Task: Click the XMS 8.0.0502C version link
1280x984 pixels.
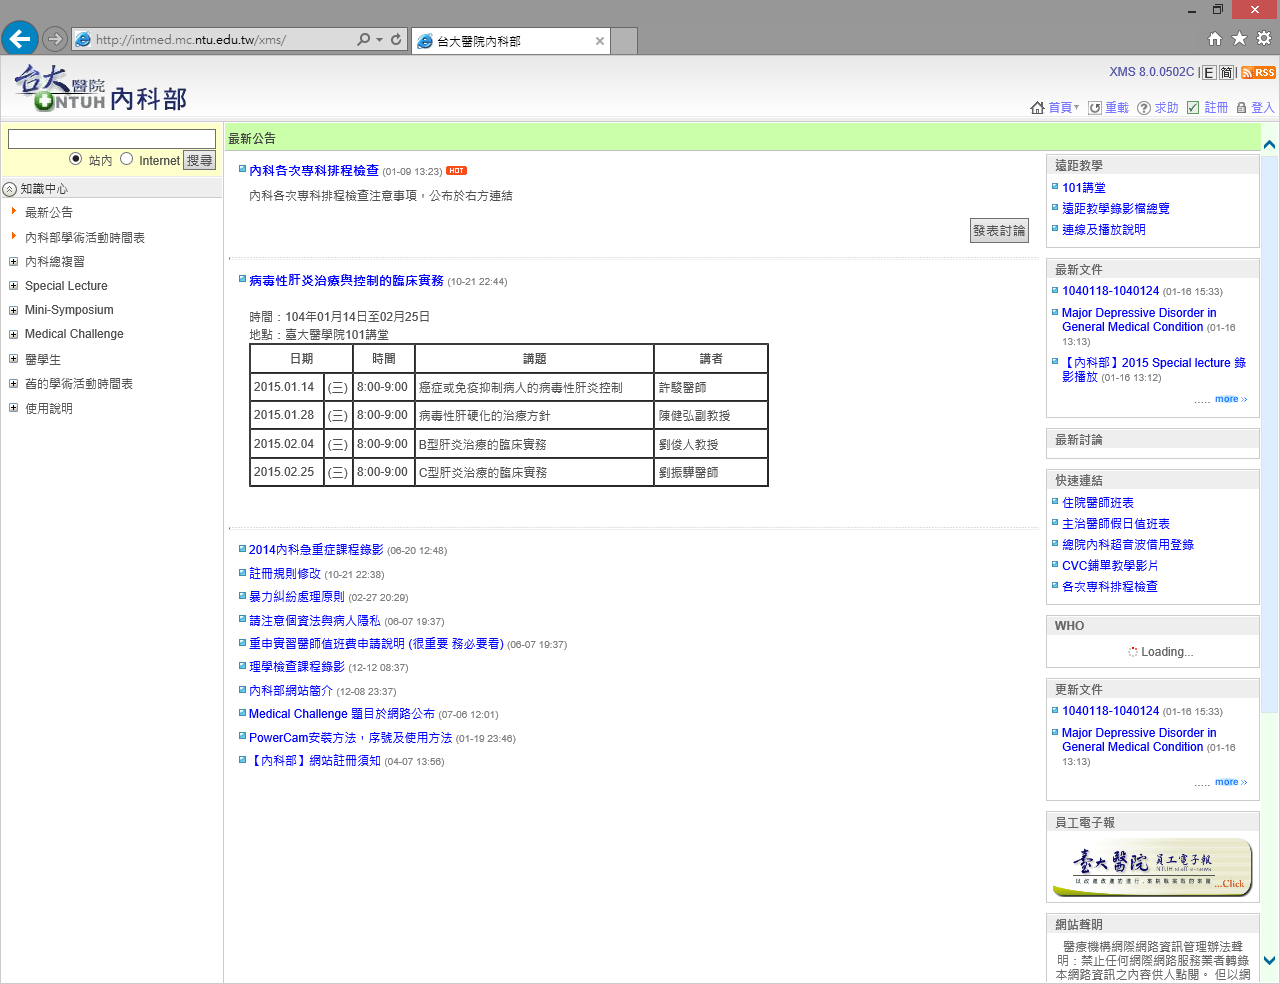Action: pyautogui.click(x=1152, y=72)
